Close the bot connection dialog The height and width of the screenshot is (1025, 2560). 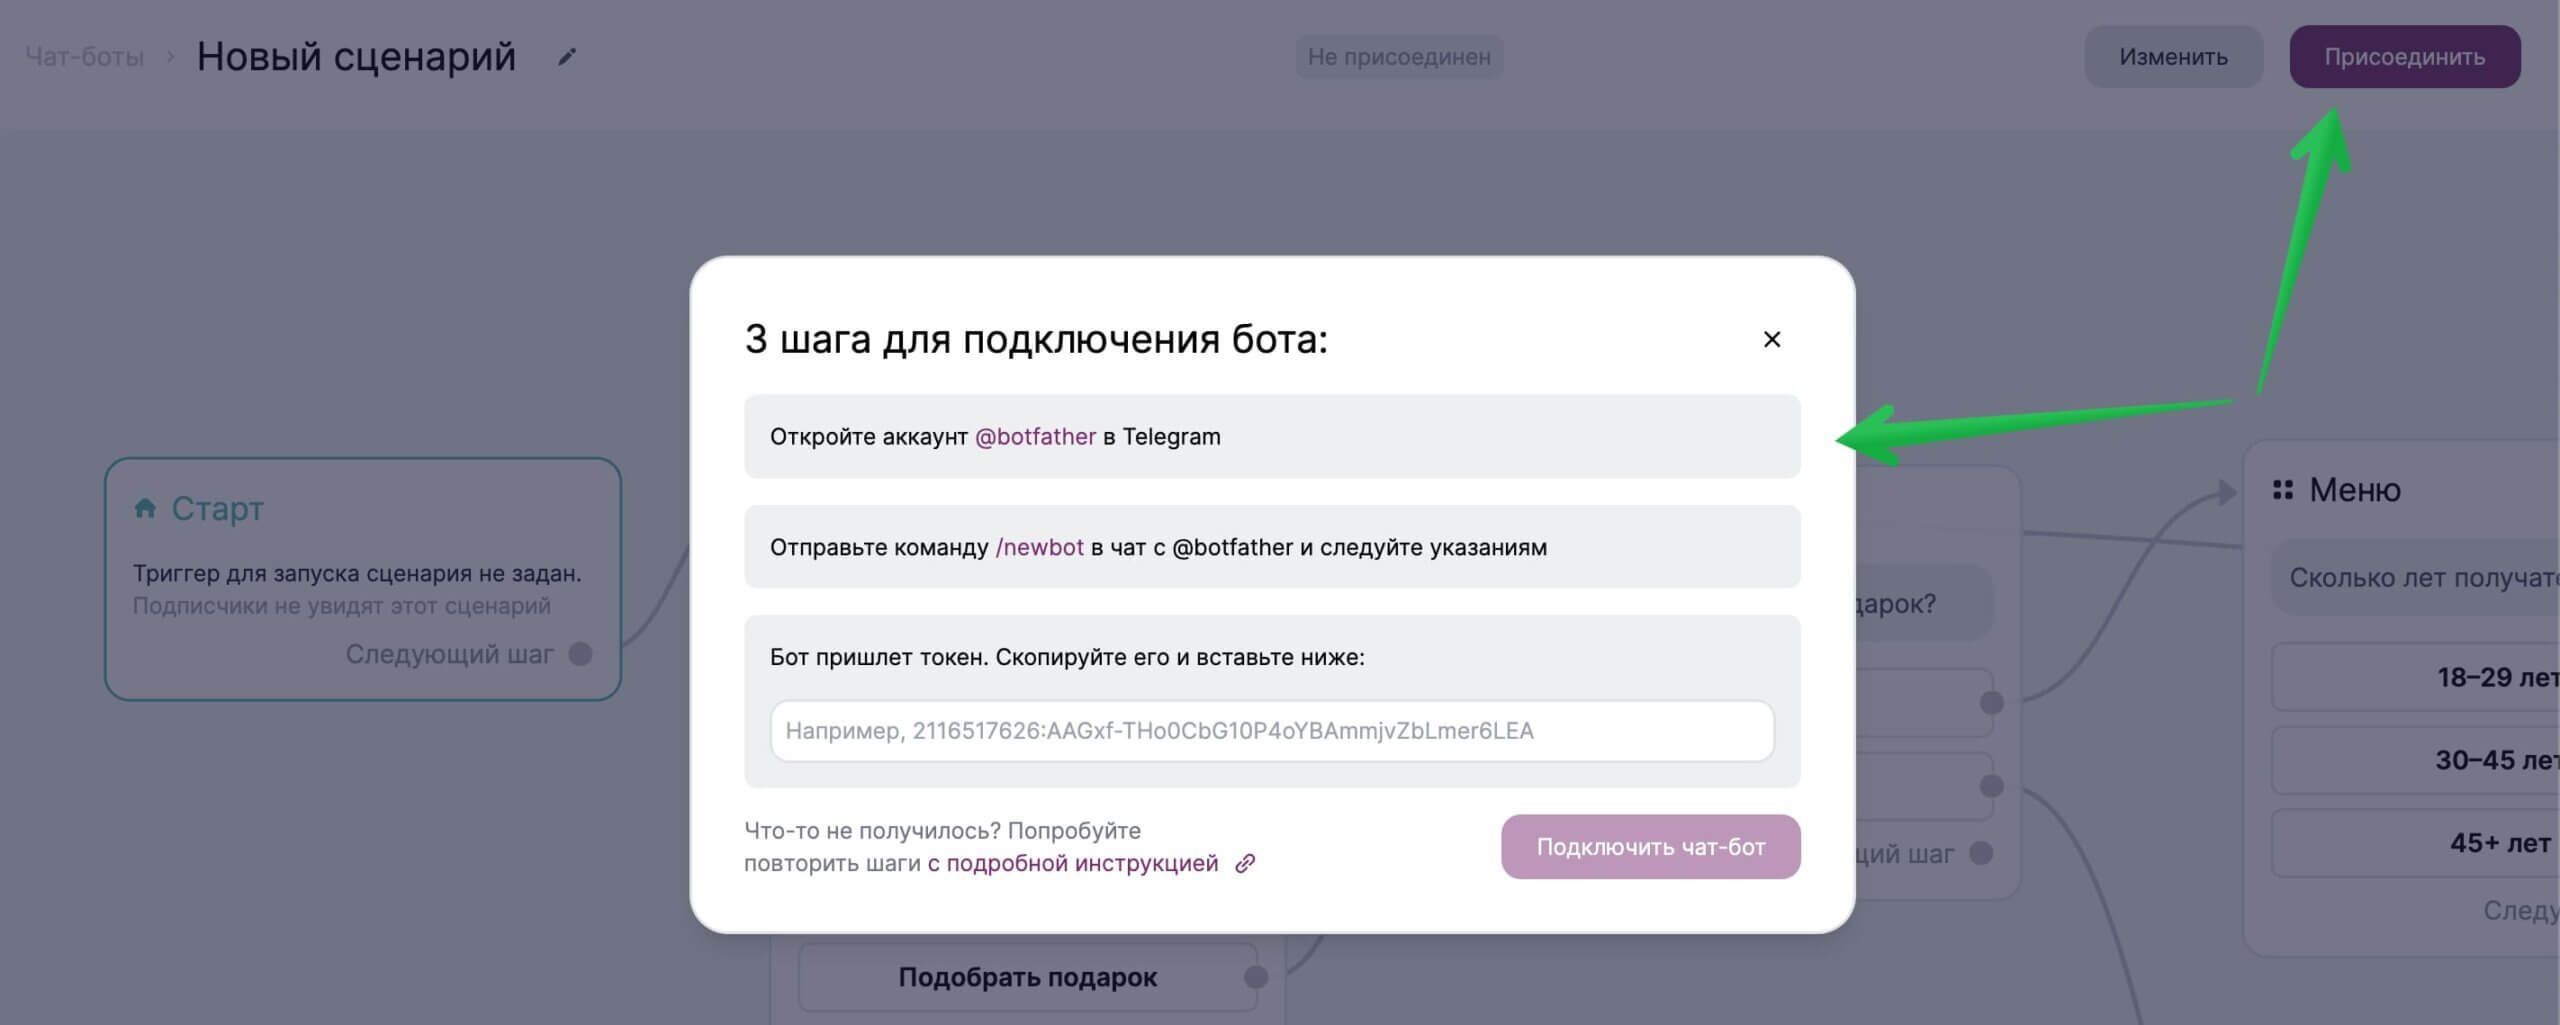coord(1771,340)
